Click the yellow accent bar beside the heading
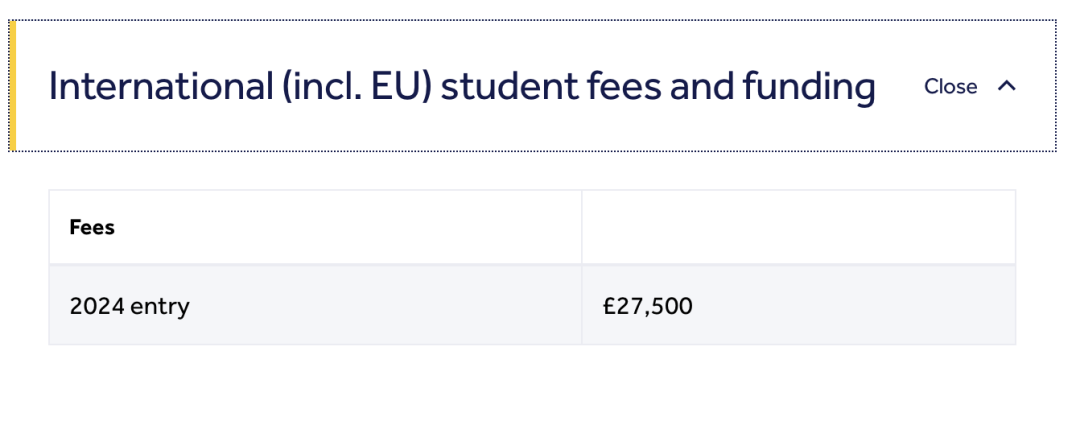Screen dimensions: 1080x425 pos(13,87)
